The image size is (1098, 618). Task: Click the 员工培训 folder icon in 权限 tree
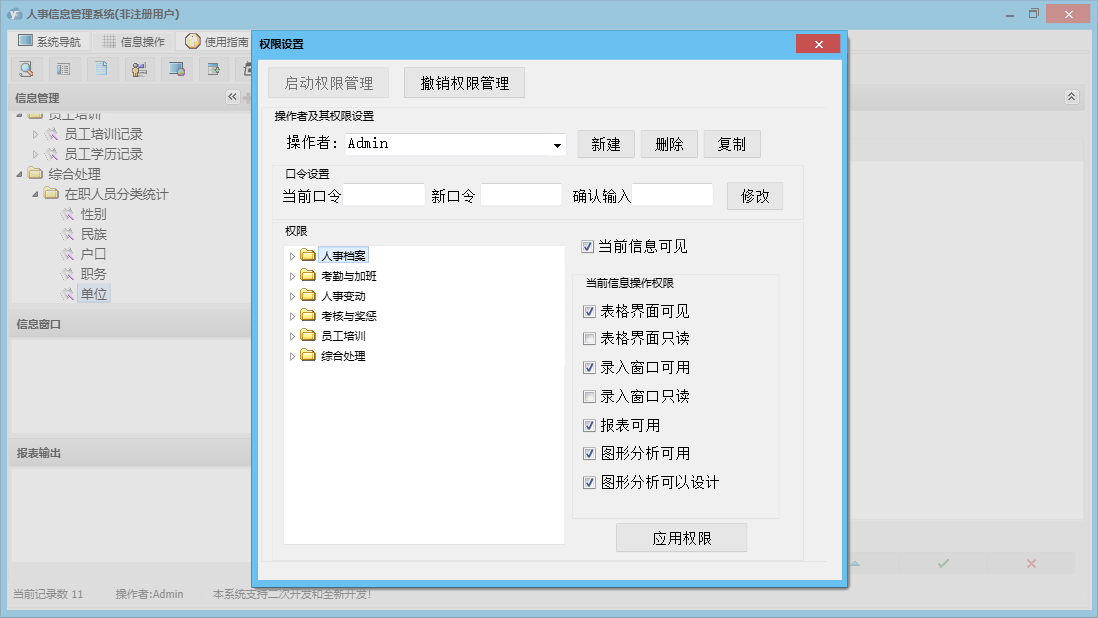(x=308, y=335)
